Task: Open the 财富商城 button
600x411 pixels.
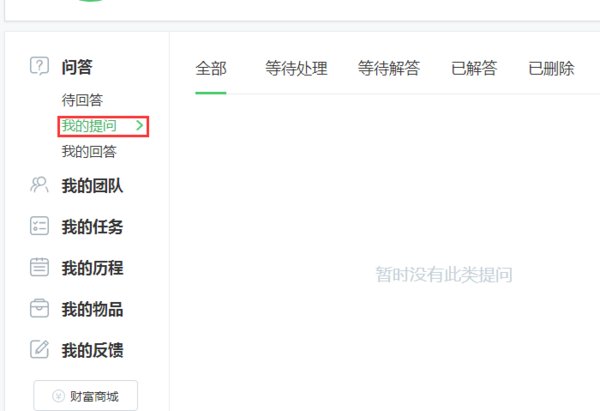Action: point(86,396)
